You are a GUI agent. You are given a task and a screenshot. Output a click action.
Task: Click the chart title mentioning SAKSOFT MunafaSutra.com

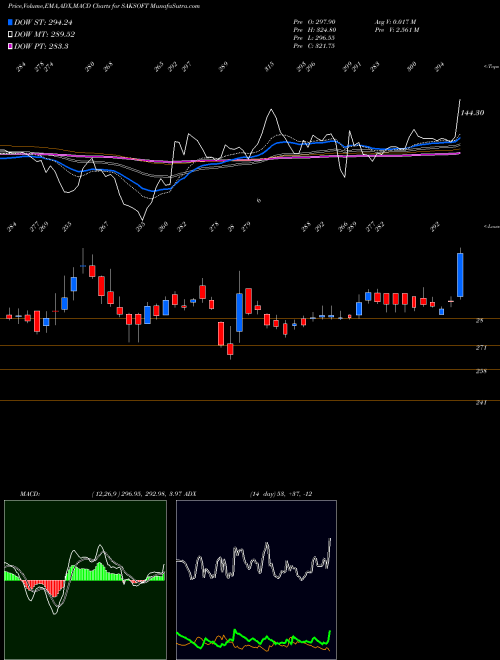(104, 6)
